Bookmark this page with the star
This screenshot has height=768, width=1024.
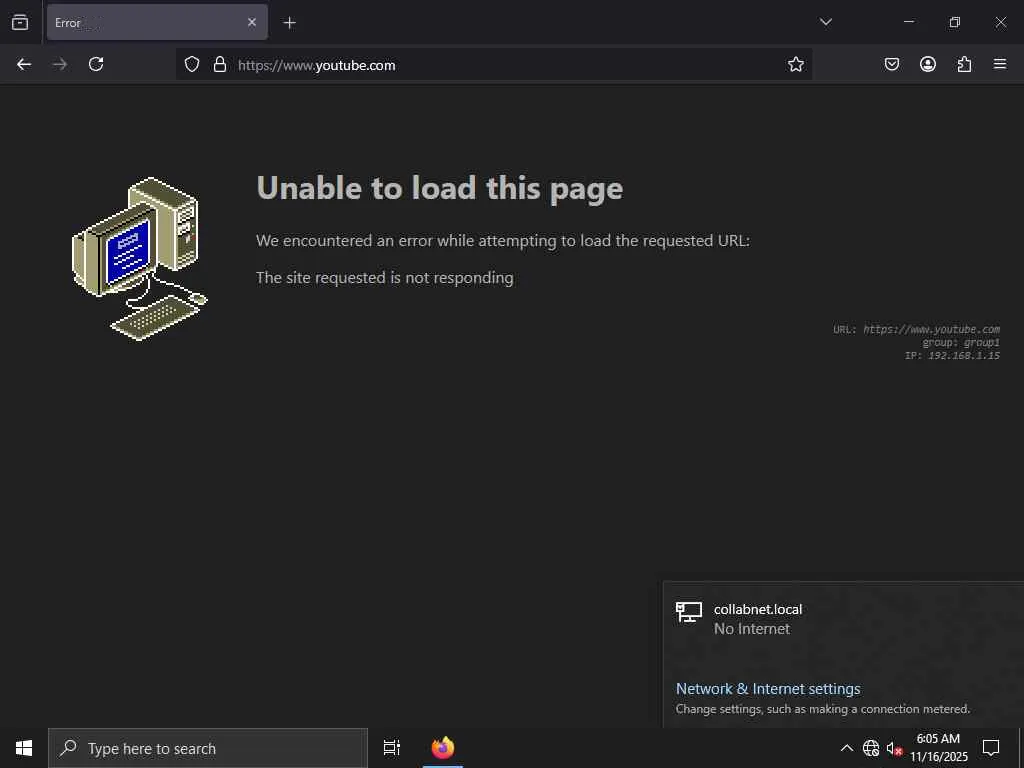point(795,64)
